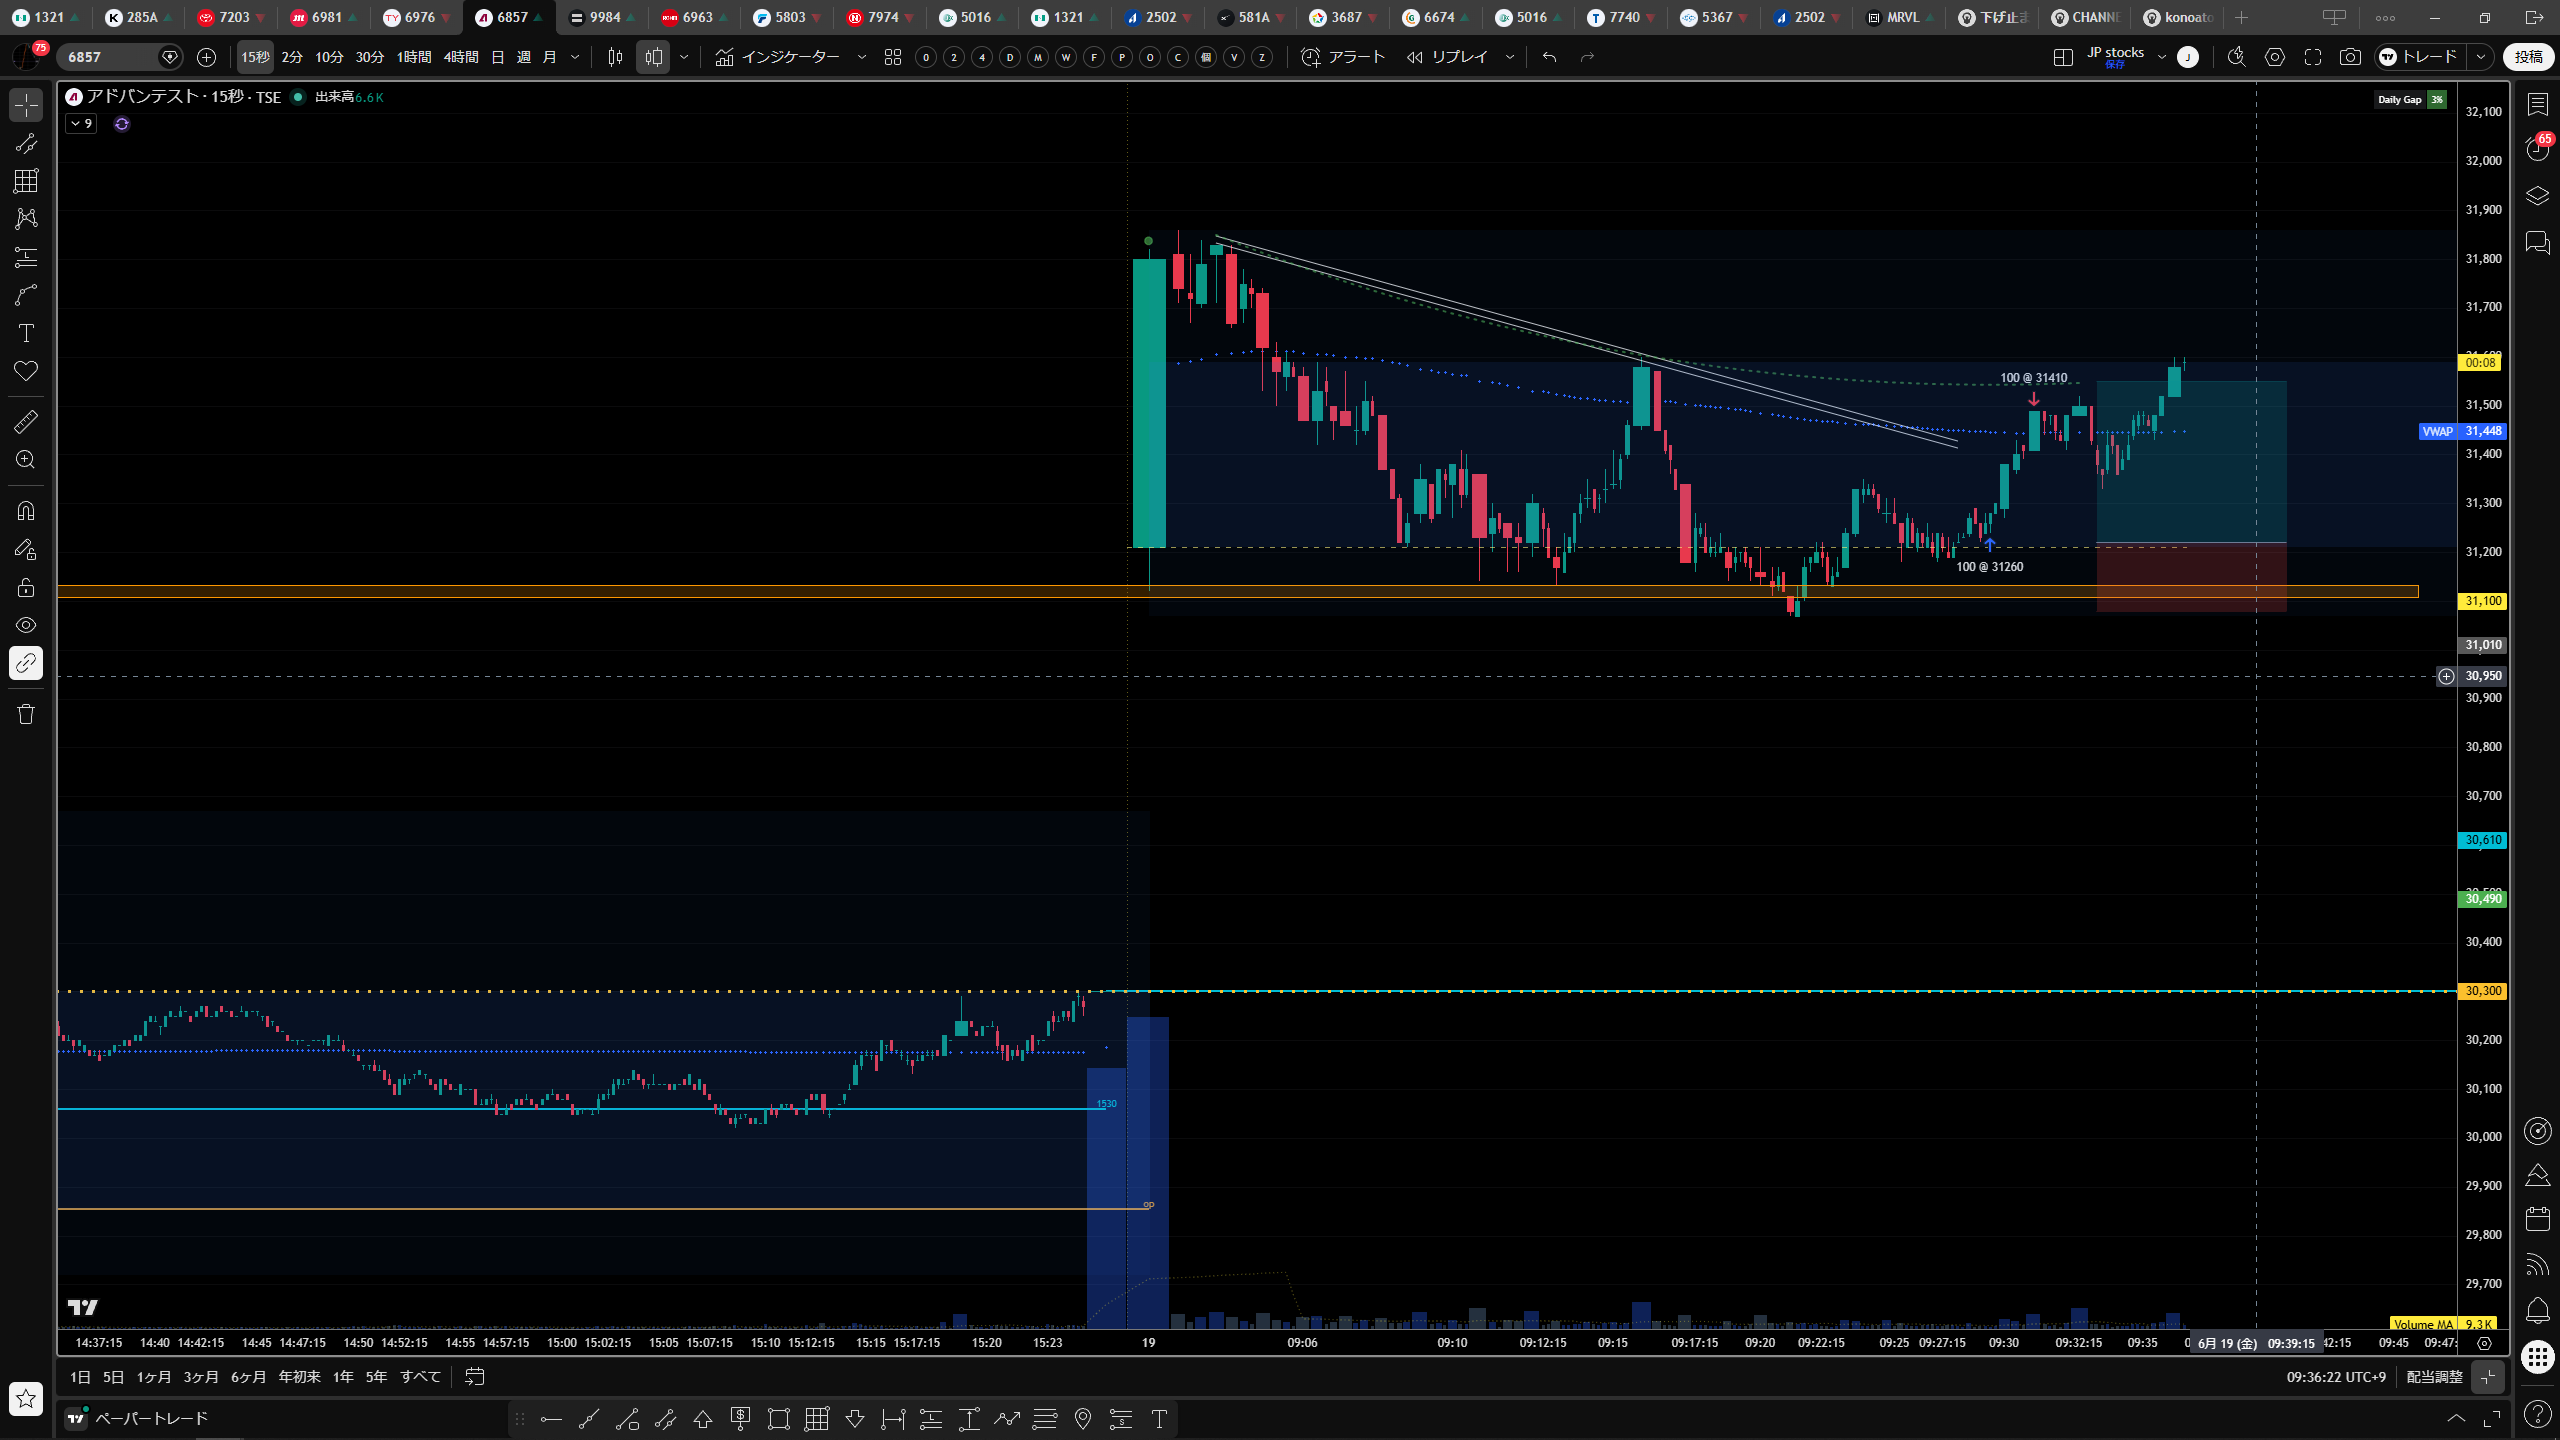Open the help center question mark
Screen dimensions: 2560x1440
click(2538, 1413)
